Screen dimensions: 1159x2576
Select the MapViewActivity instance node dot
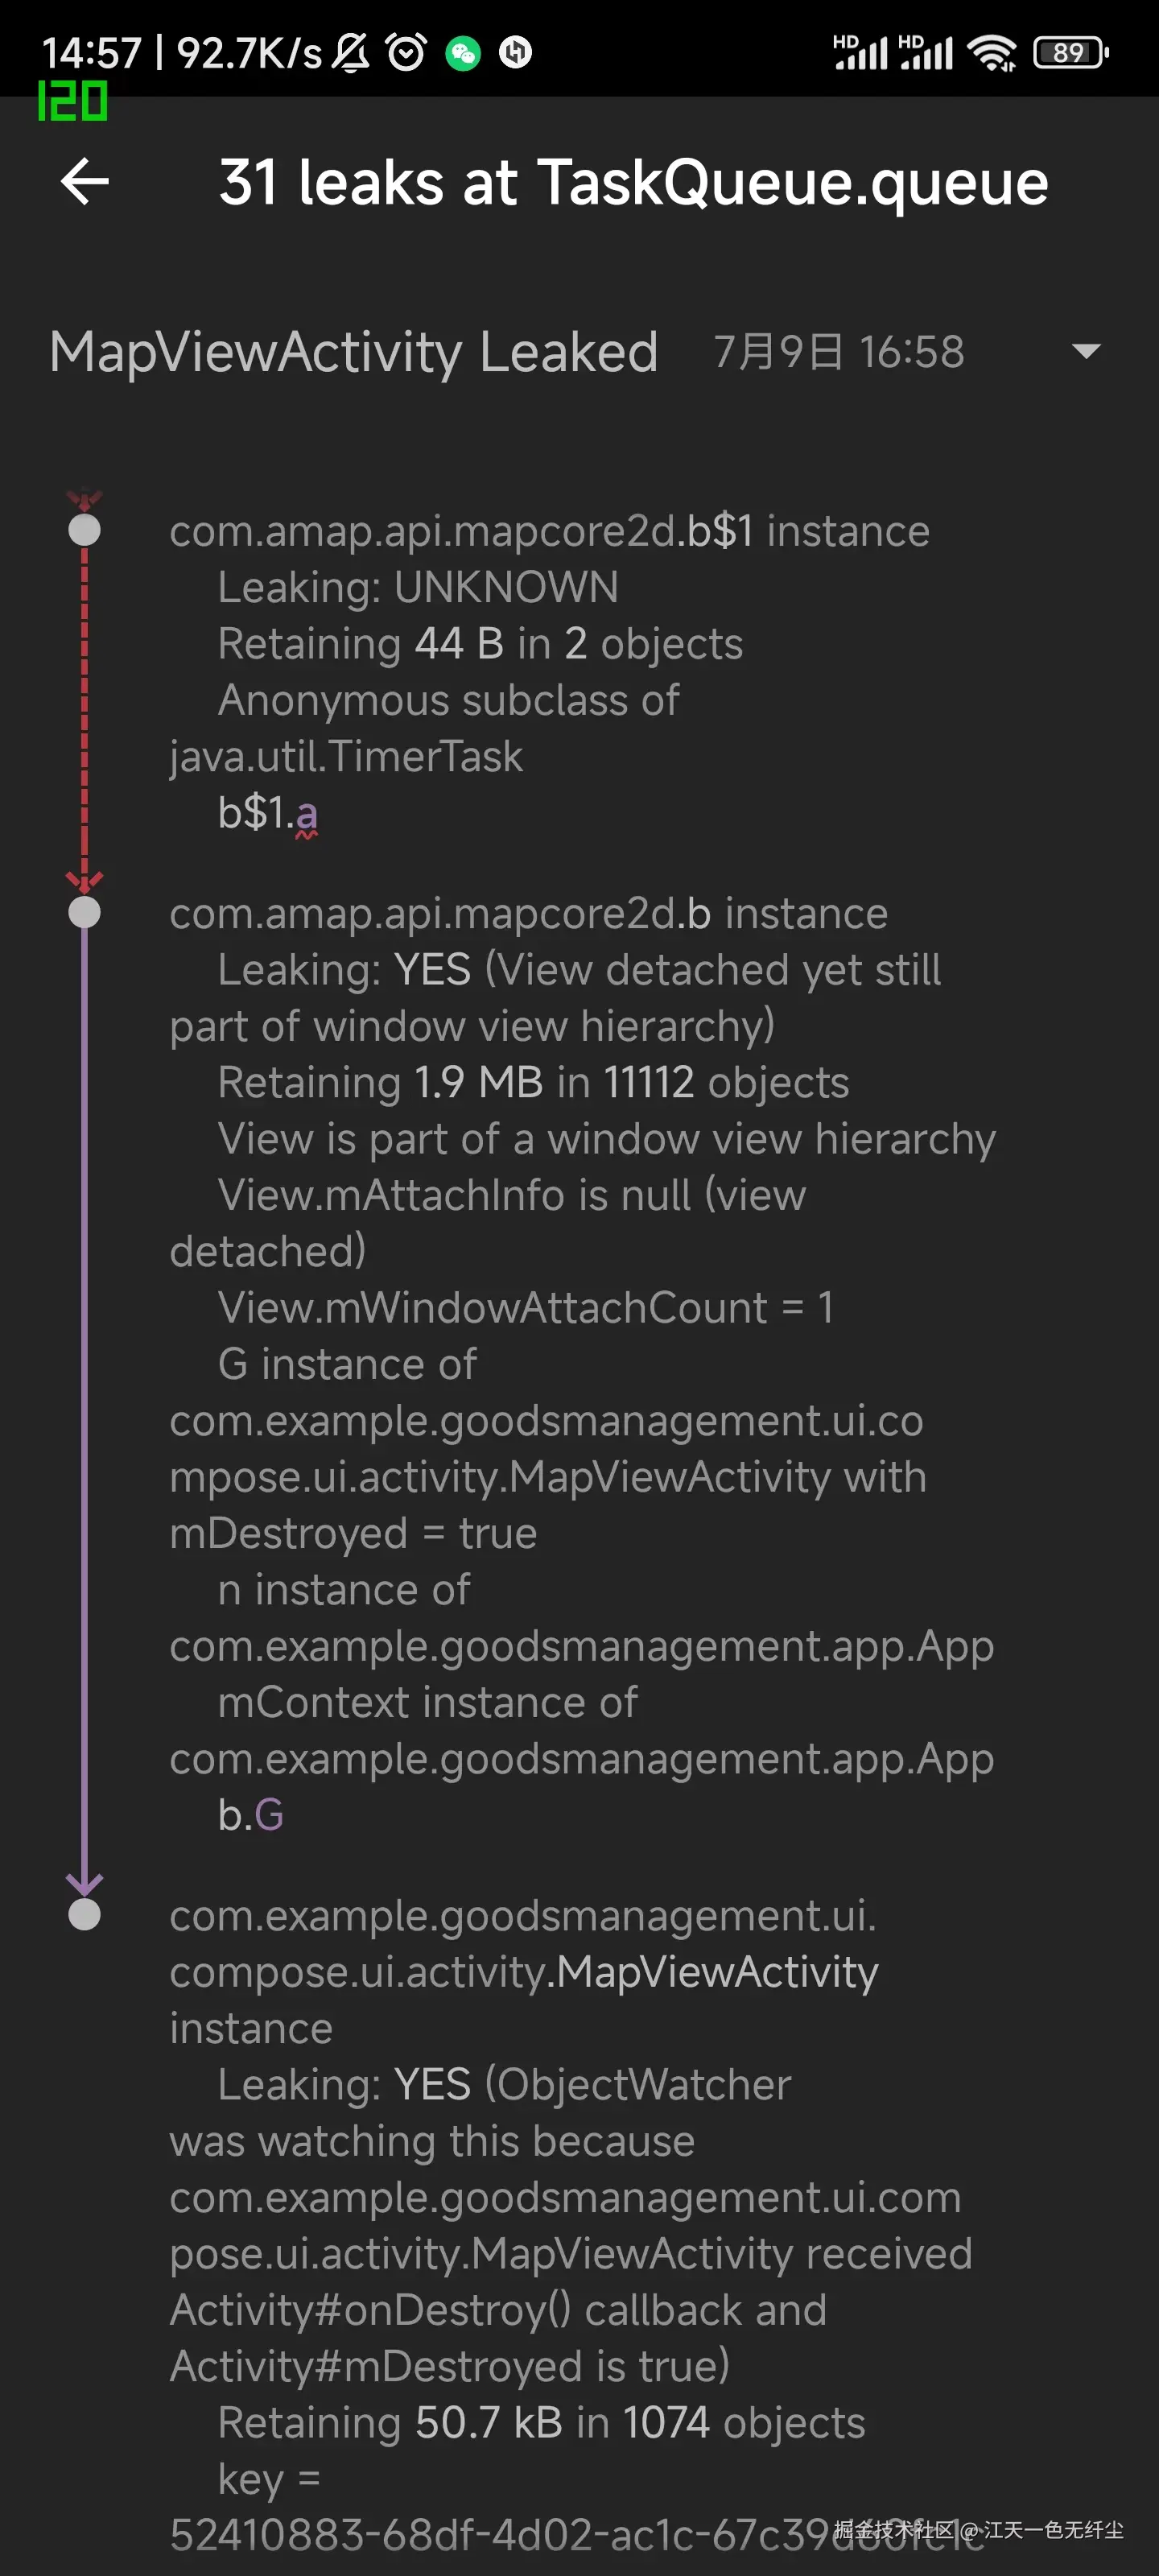[x=84, y=1914]
